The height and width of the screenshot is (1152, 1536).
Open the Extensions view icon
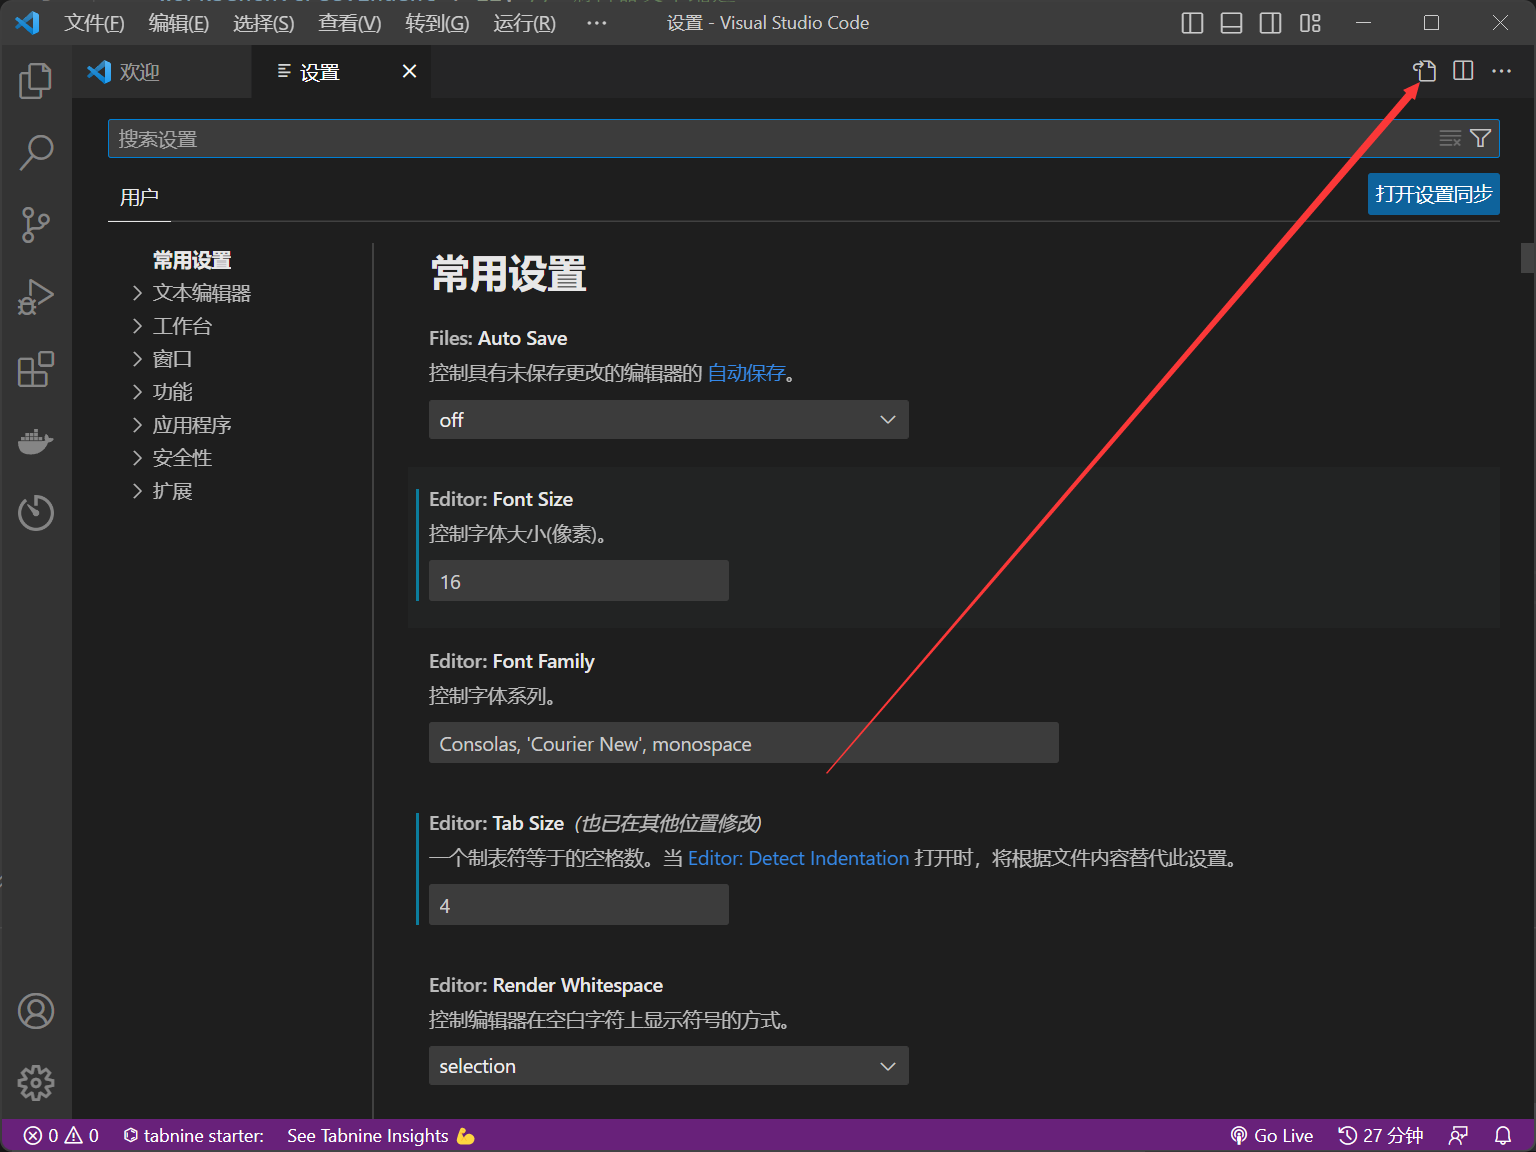point(35,369)
